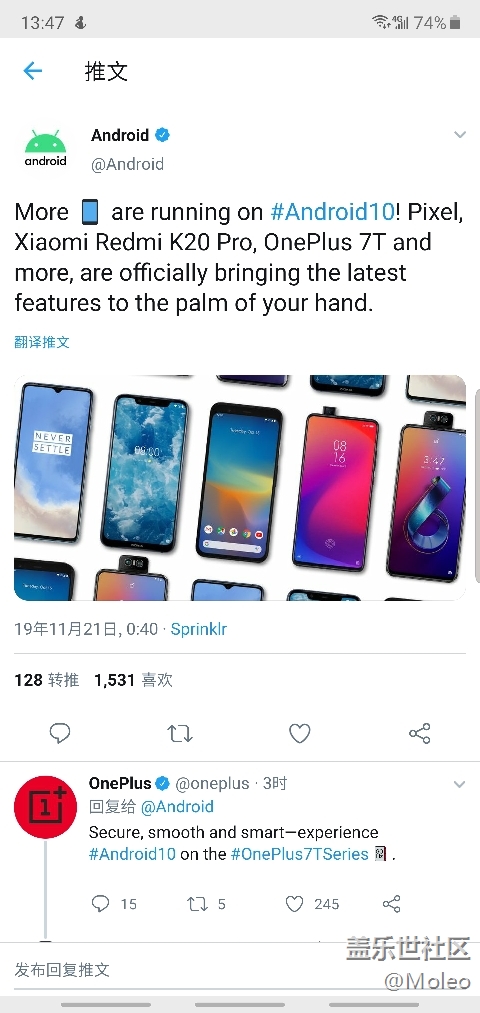Open the OnePlus reply options chevron
Viewport: 480px width, 1013px height.
pos(459,784)
